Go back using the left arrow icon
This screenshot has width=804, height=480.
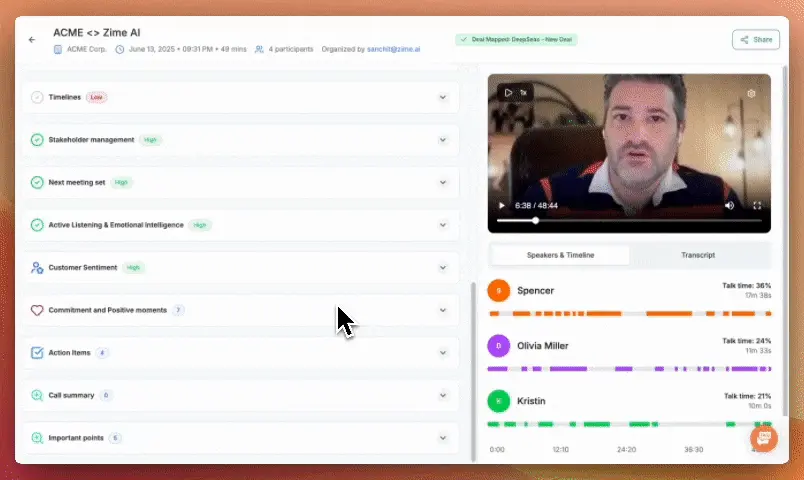(x=32, y=39)
